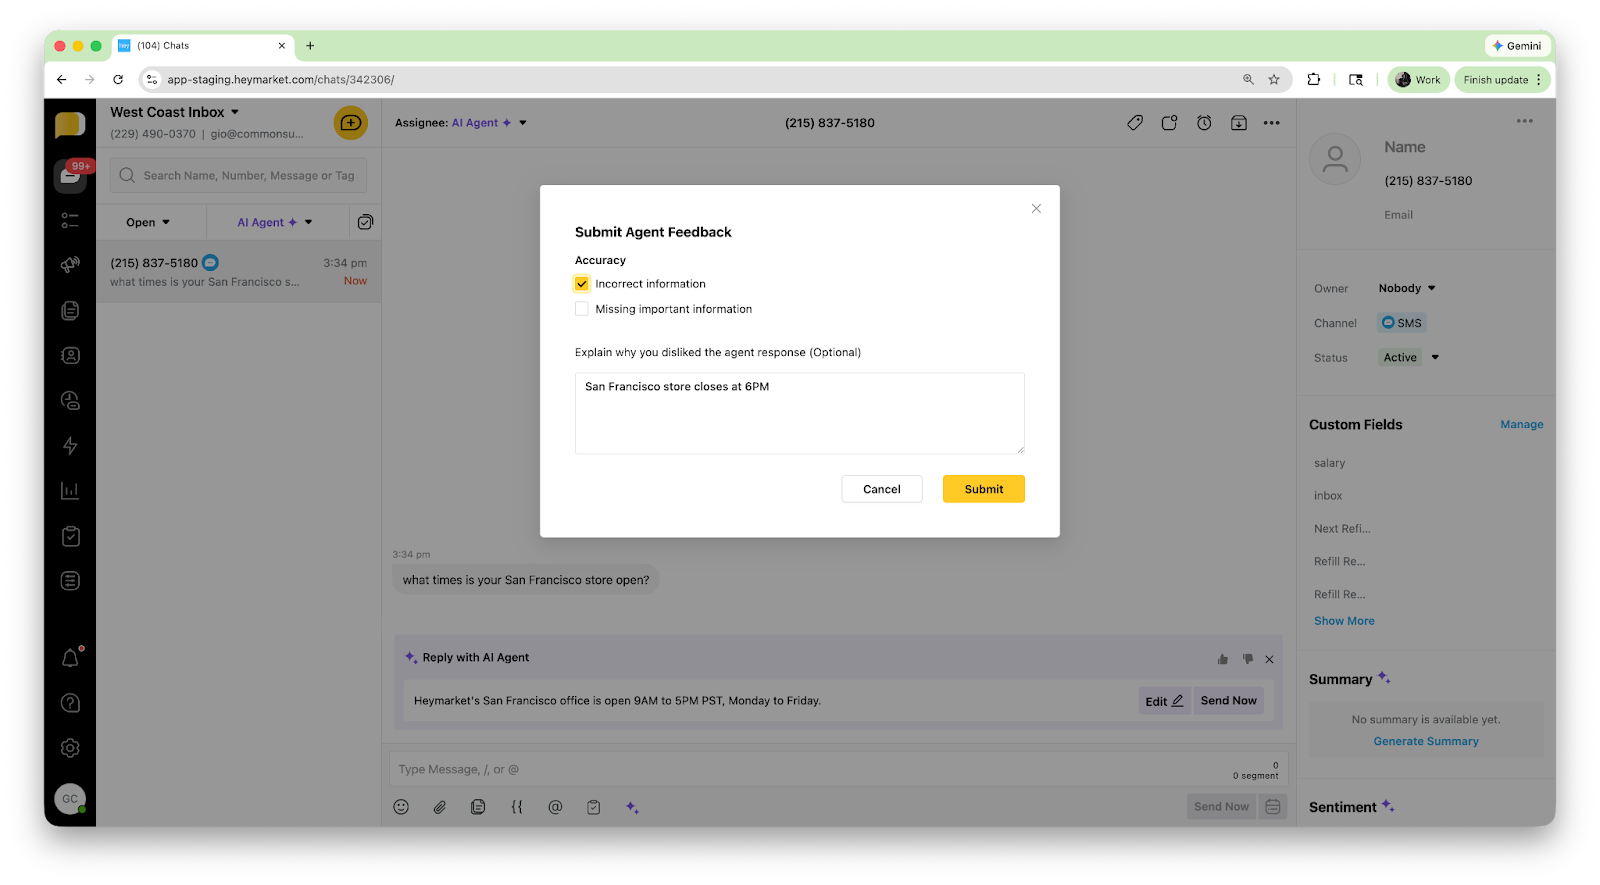Image resolution: width=1600 pixels, height=885 pixels.
Task: Open the Status Active dropdown
Action: coord(1410,357)
